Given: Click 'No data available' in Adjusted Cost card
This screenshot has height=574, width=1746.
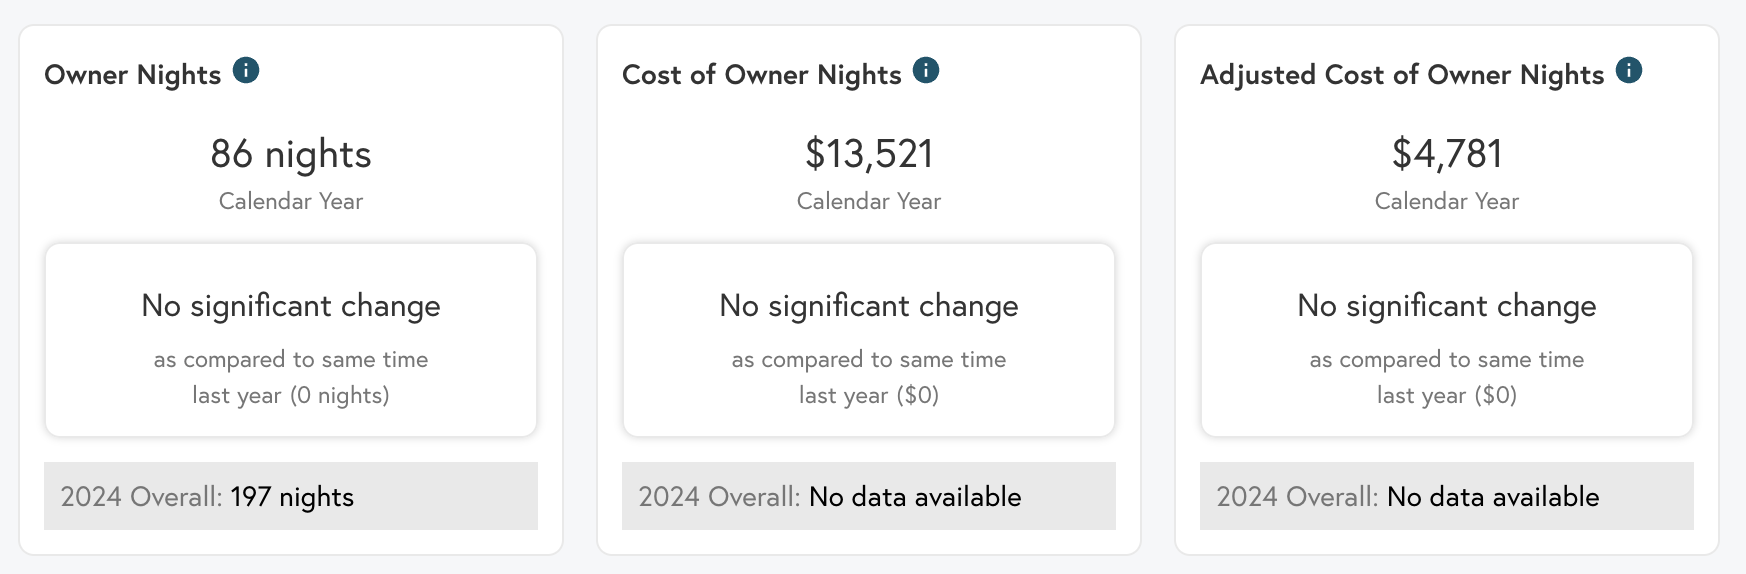Looking at the screenshot, I should 1493,497.
